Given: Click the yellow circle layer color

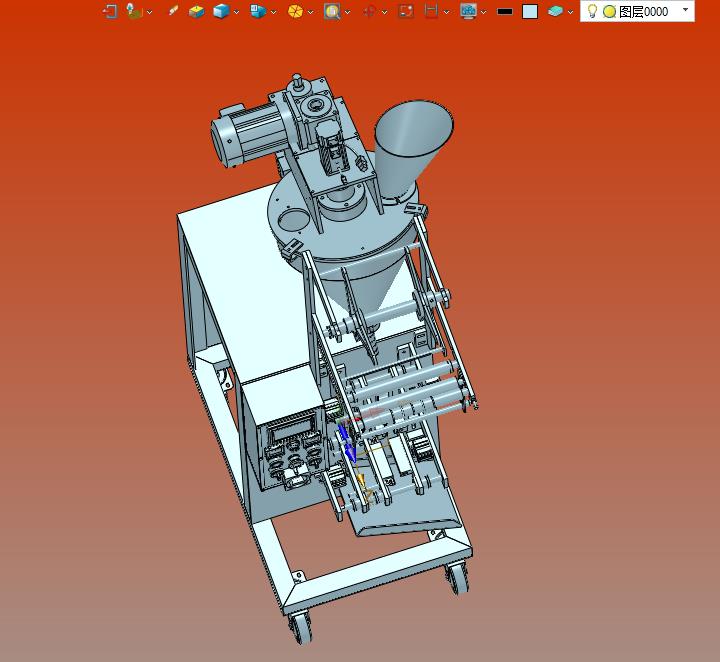Looking at the screenshot, I should pos(609,11).
